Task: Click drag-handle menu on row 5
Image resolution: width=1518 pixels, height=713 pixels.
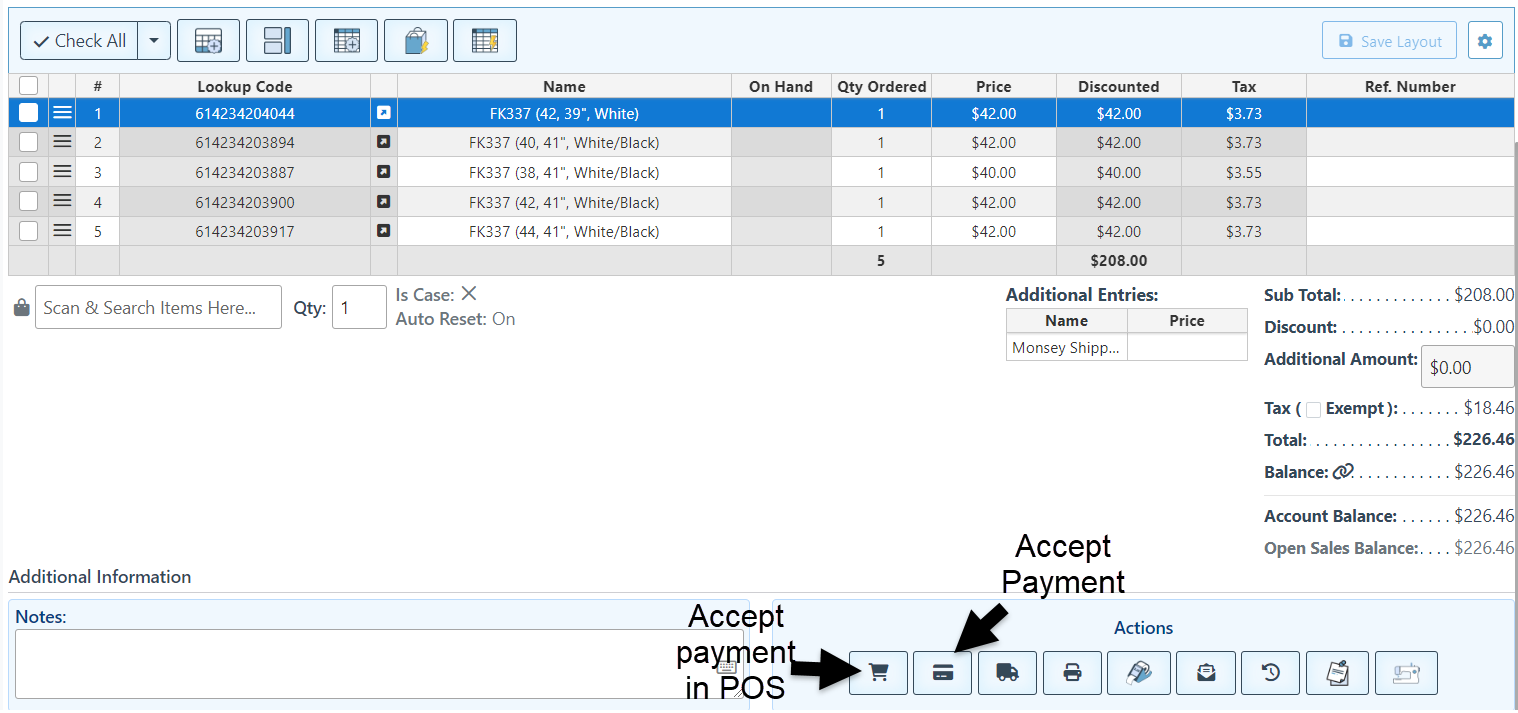Action: point(62,231)
